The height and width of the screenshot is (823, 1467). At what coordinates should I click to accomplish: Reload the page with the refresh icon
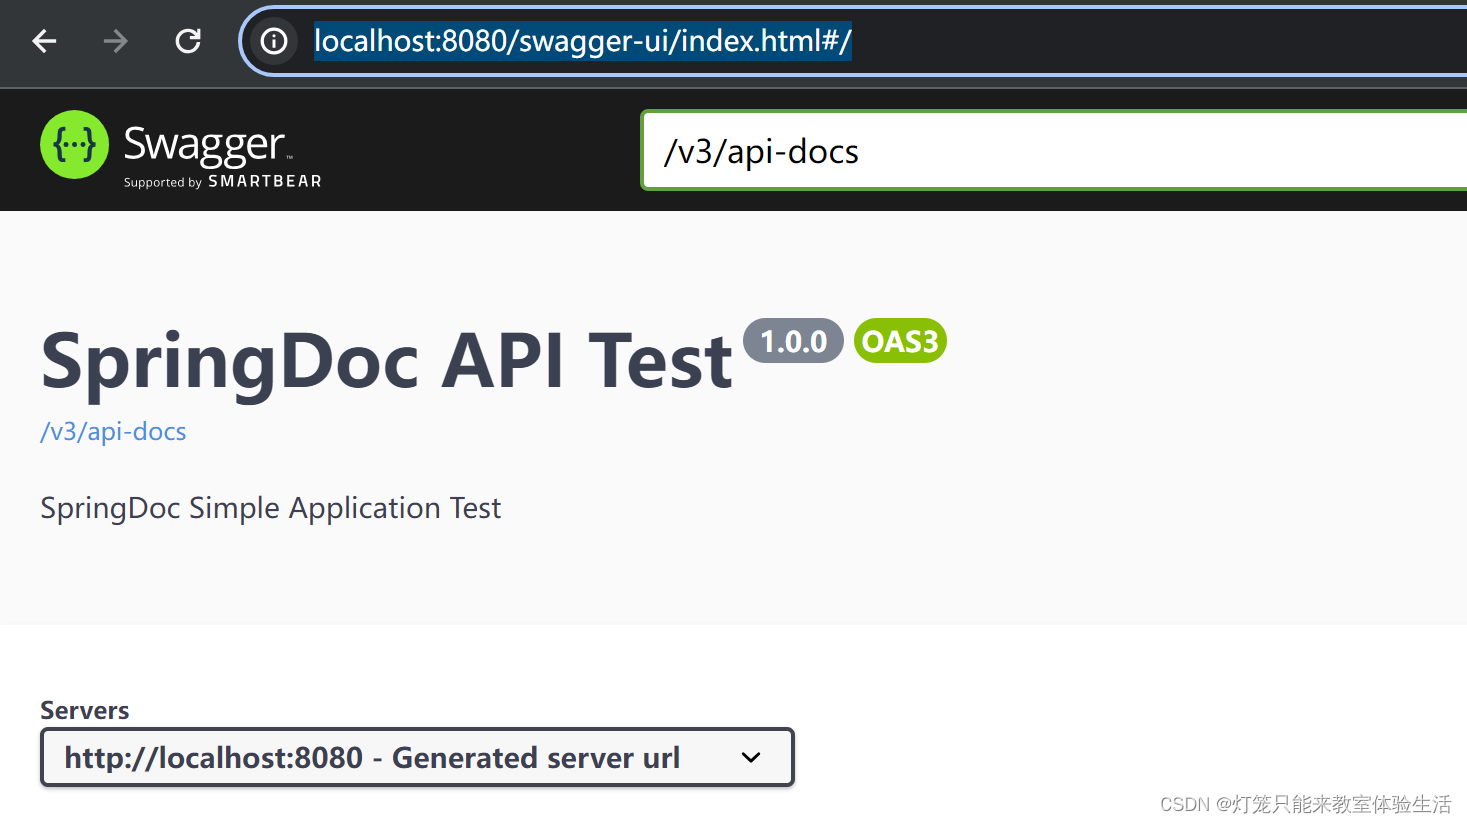tap(188, 41)
